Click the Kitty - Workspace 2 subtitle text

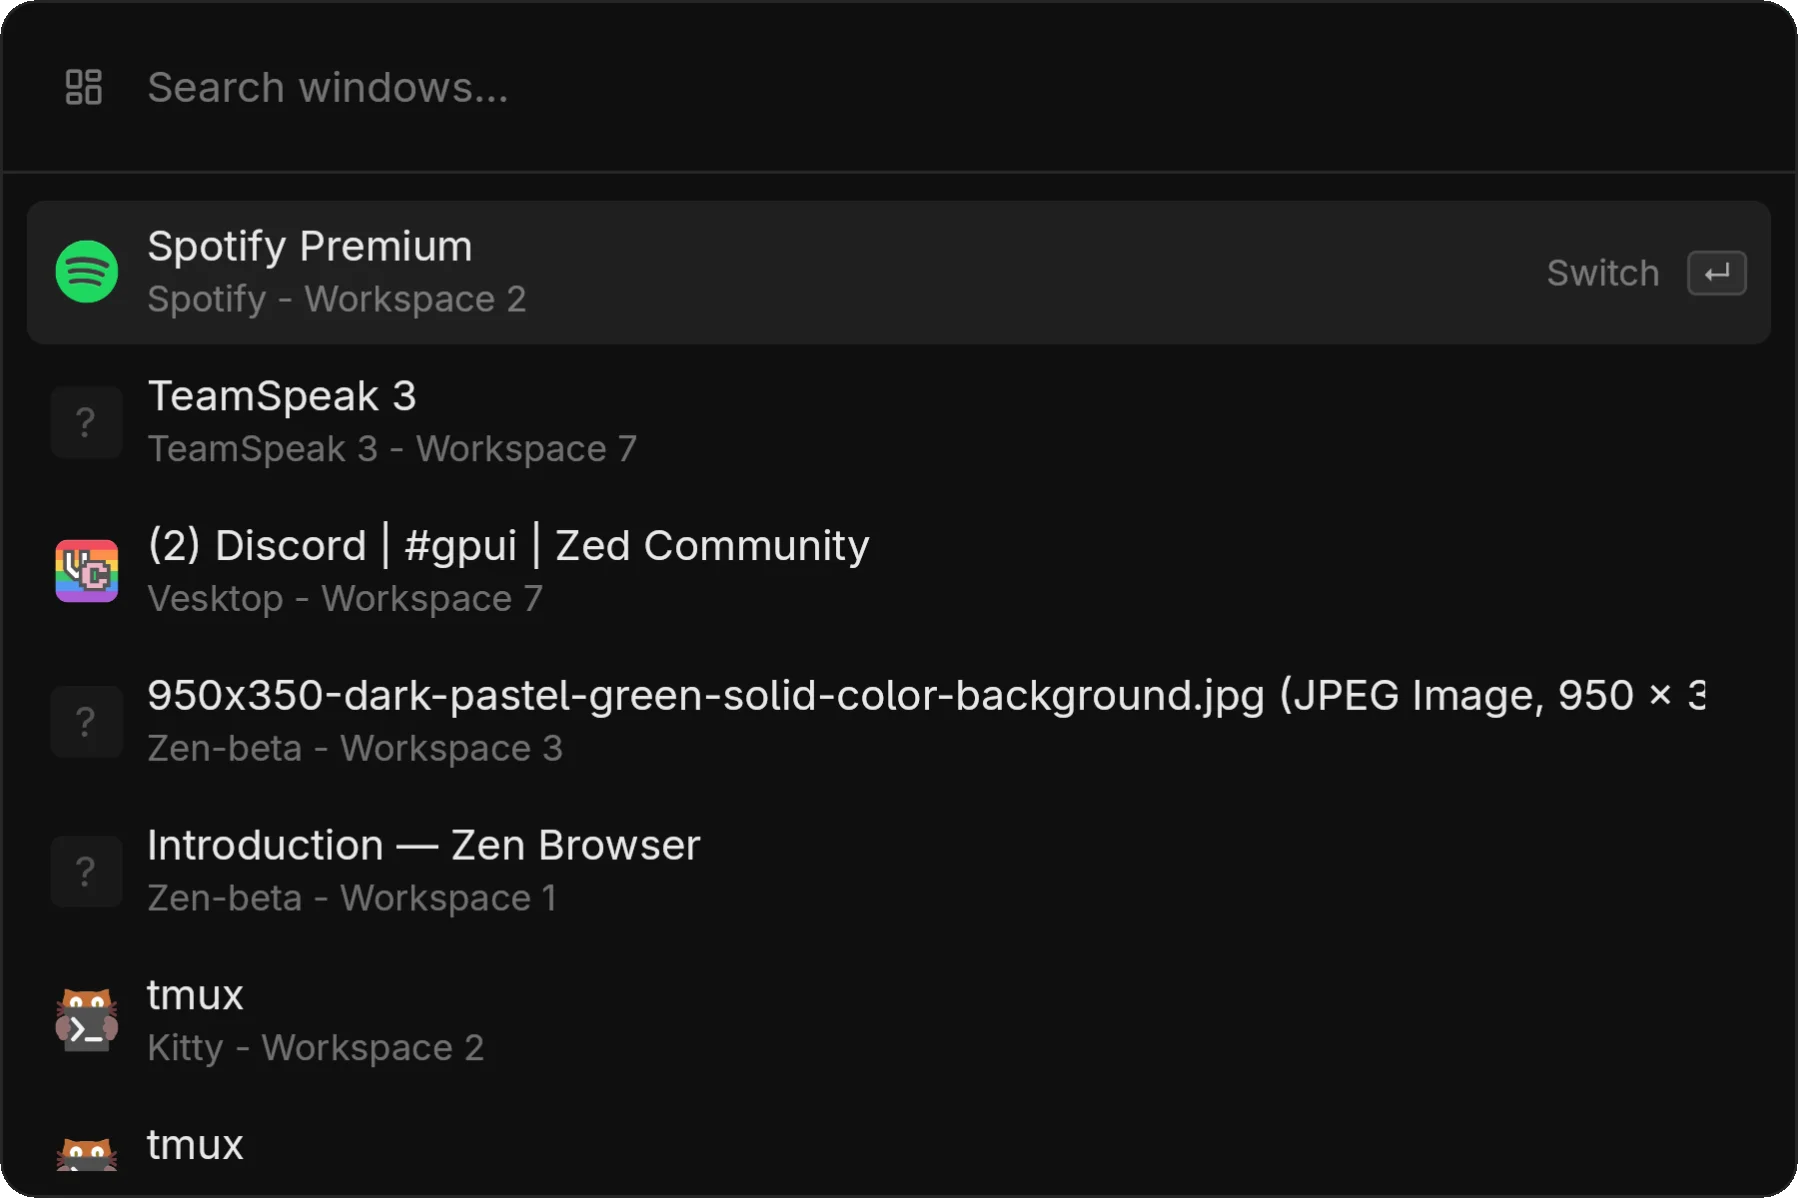[x=316, y=1048]
